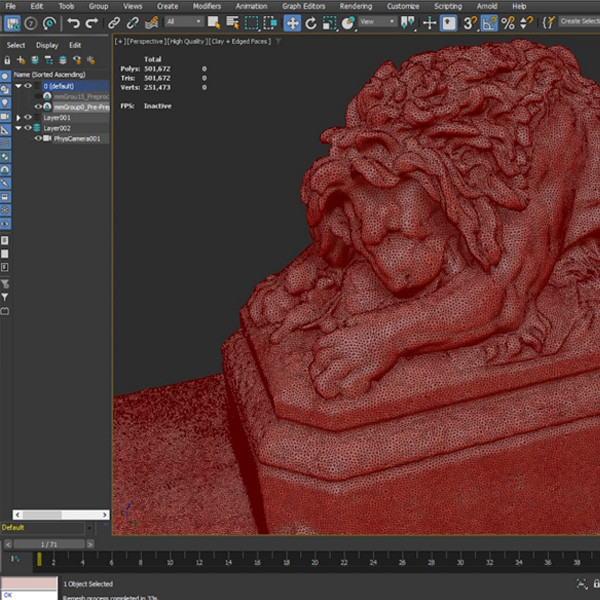Activate the Select Object tool
This screenshot has height=600, width=600.
point(214,23)
